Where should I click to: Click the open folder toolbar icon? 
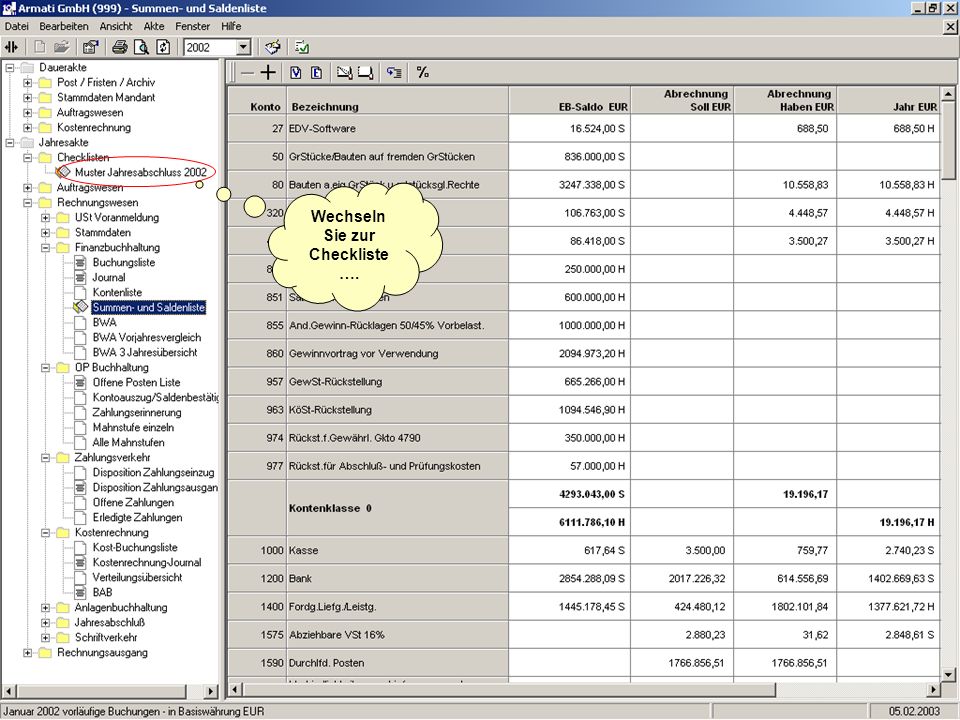61,47
